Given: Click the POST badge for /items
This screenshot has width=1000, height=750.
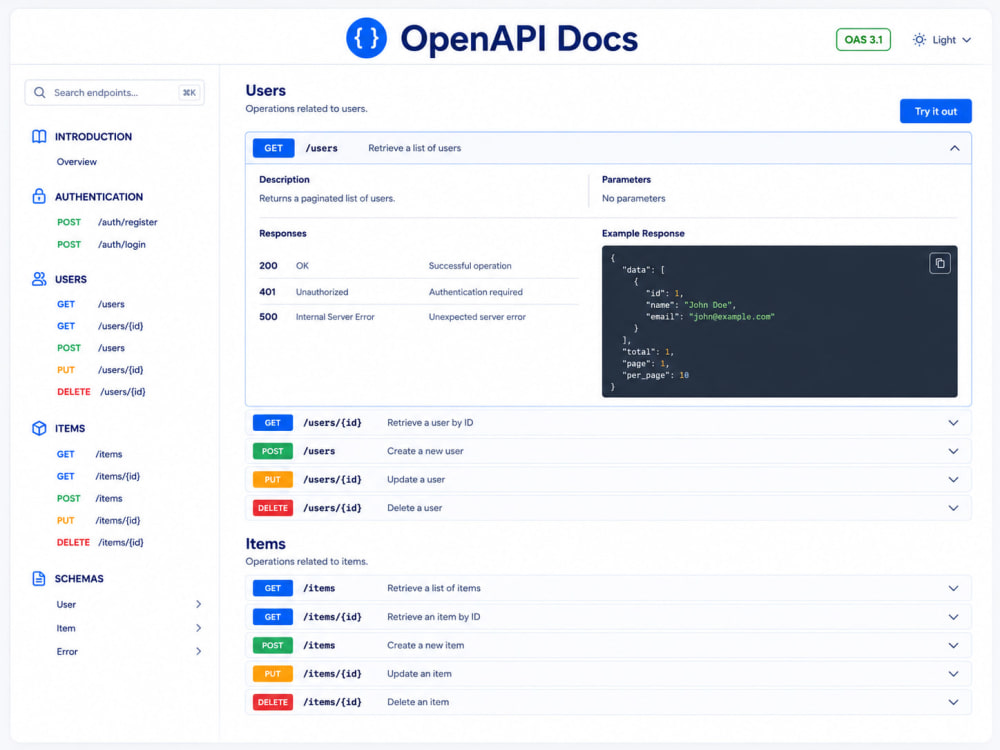Looking at the screenshot, I should click(272, 645).
